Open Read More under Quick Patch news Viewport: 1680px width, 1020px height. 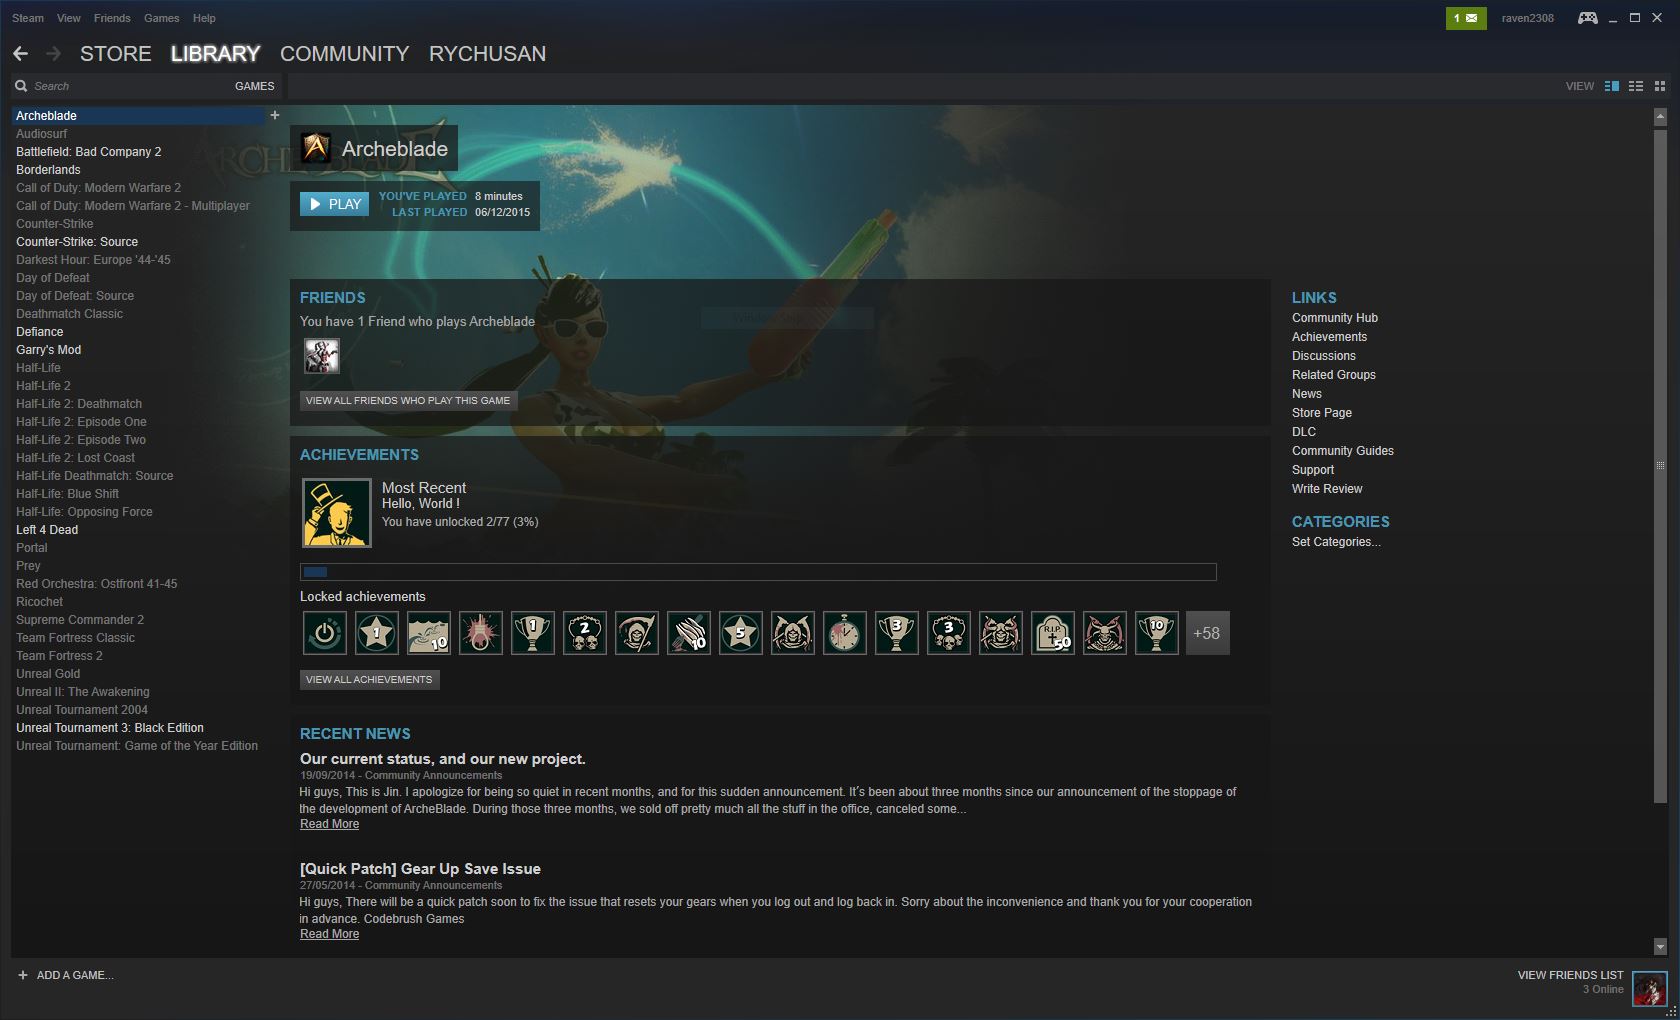coord(329,934)
